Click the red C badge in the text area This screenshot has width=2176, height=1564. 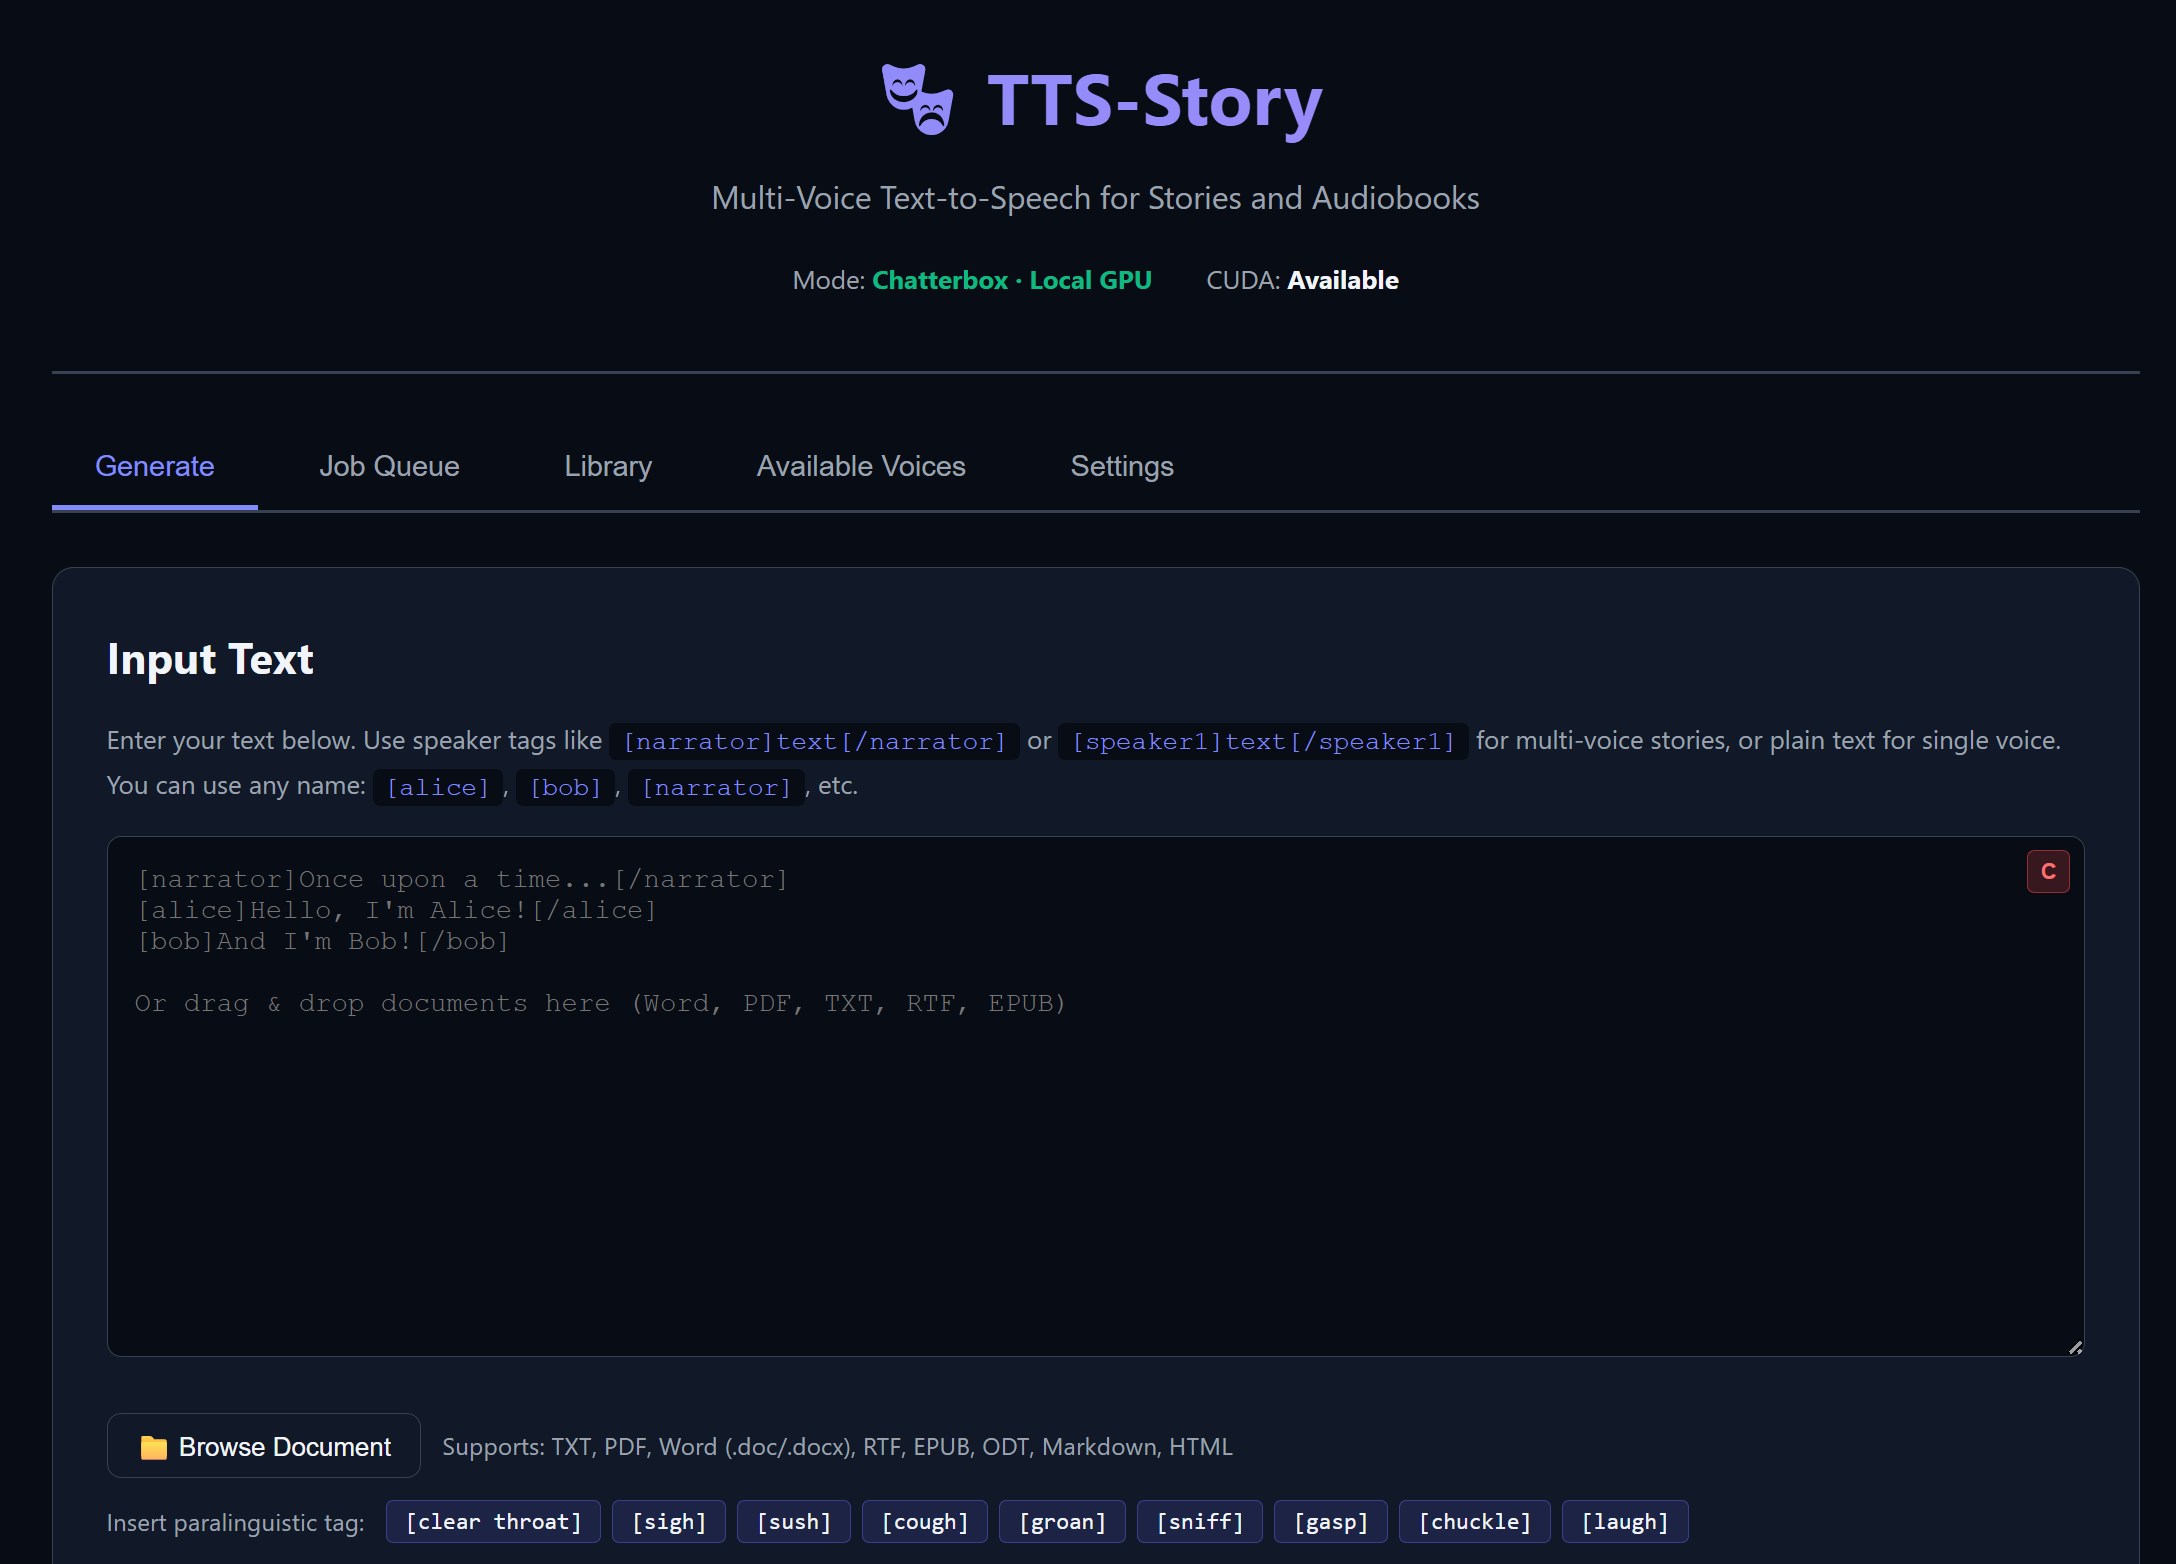point(2048,871)
